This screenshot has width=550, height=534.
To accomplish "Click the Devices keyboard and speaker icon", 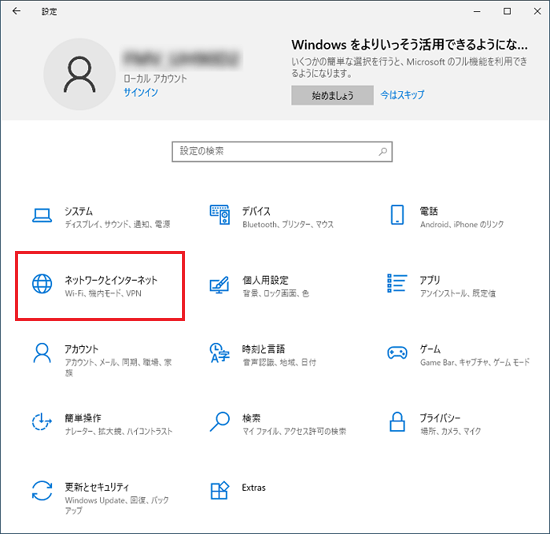I will click(x=220, y=215).
